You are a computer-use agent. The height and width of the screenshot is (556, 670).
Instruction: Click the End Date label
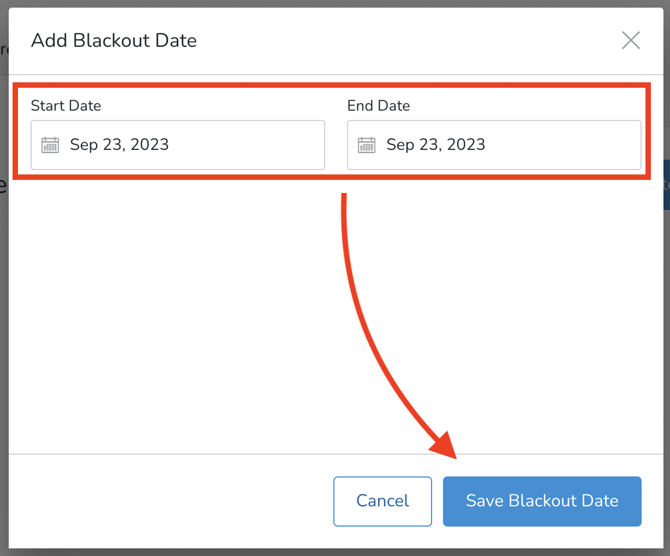tap(378, 105)
